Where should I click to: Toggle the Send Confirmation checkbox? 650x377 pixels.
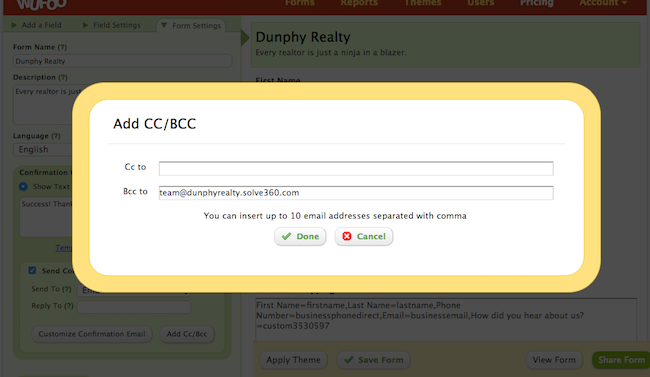tap(32, 270)
